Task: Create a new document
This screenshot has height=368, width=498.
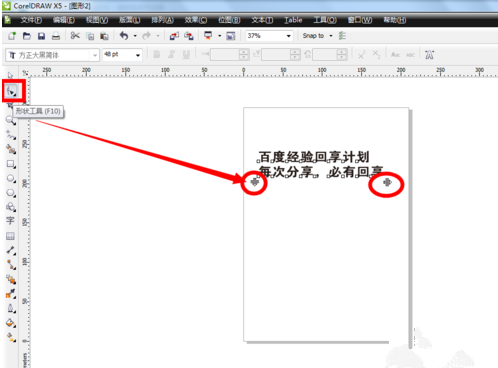Action: coord(12,36)
